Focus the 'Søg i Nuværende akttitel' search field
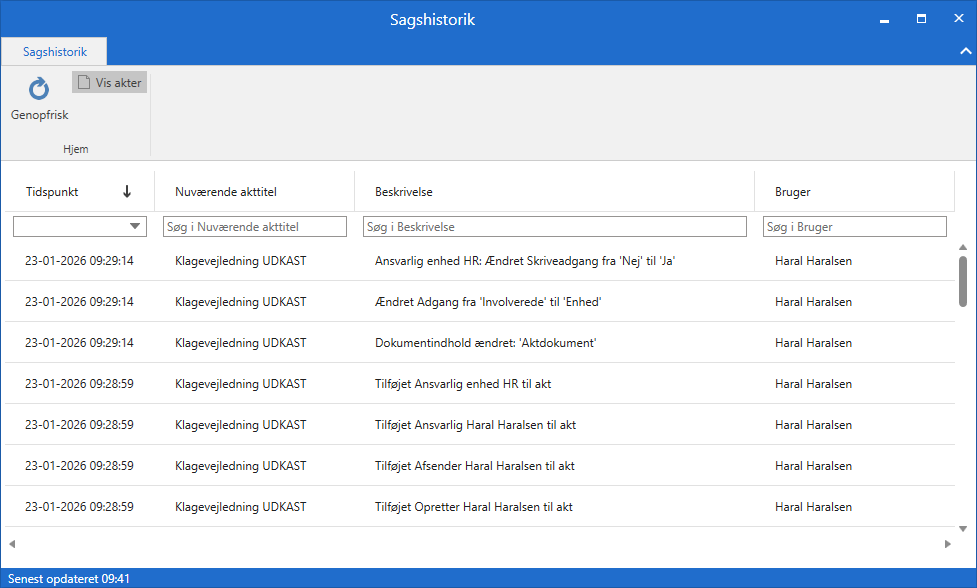The image size is (977, 588). [x=255, y=227]
